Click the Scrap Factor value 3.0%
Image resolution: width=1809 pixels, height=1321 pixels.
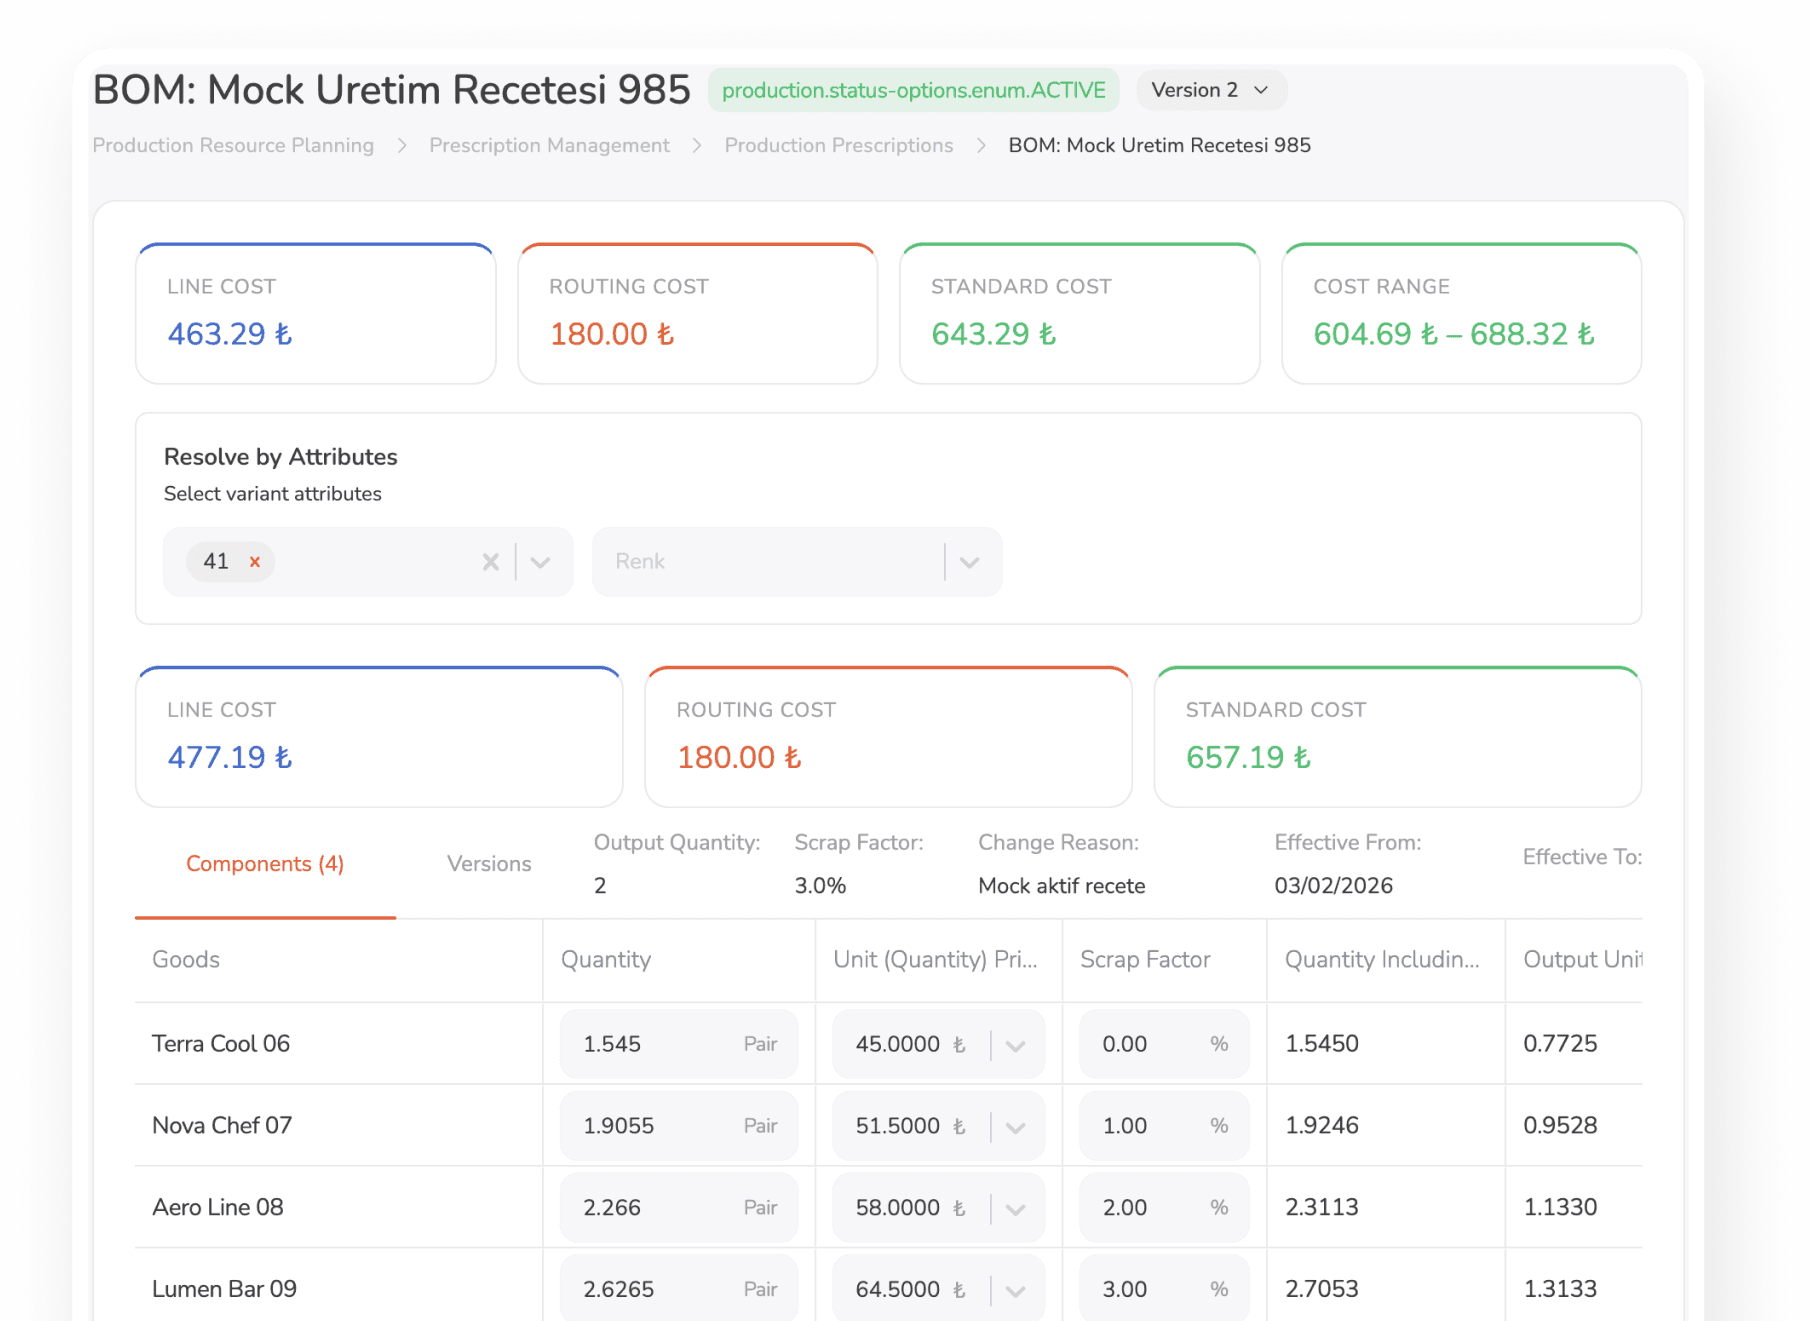[x=821, y=886]
